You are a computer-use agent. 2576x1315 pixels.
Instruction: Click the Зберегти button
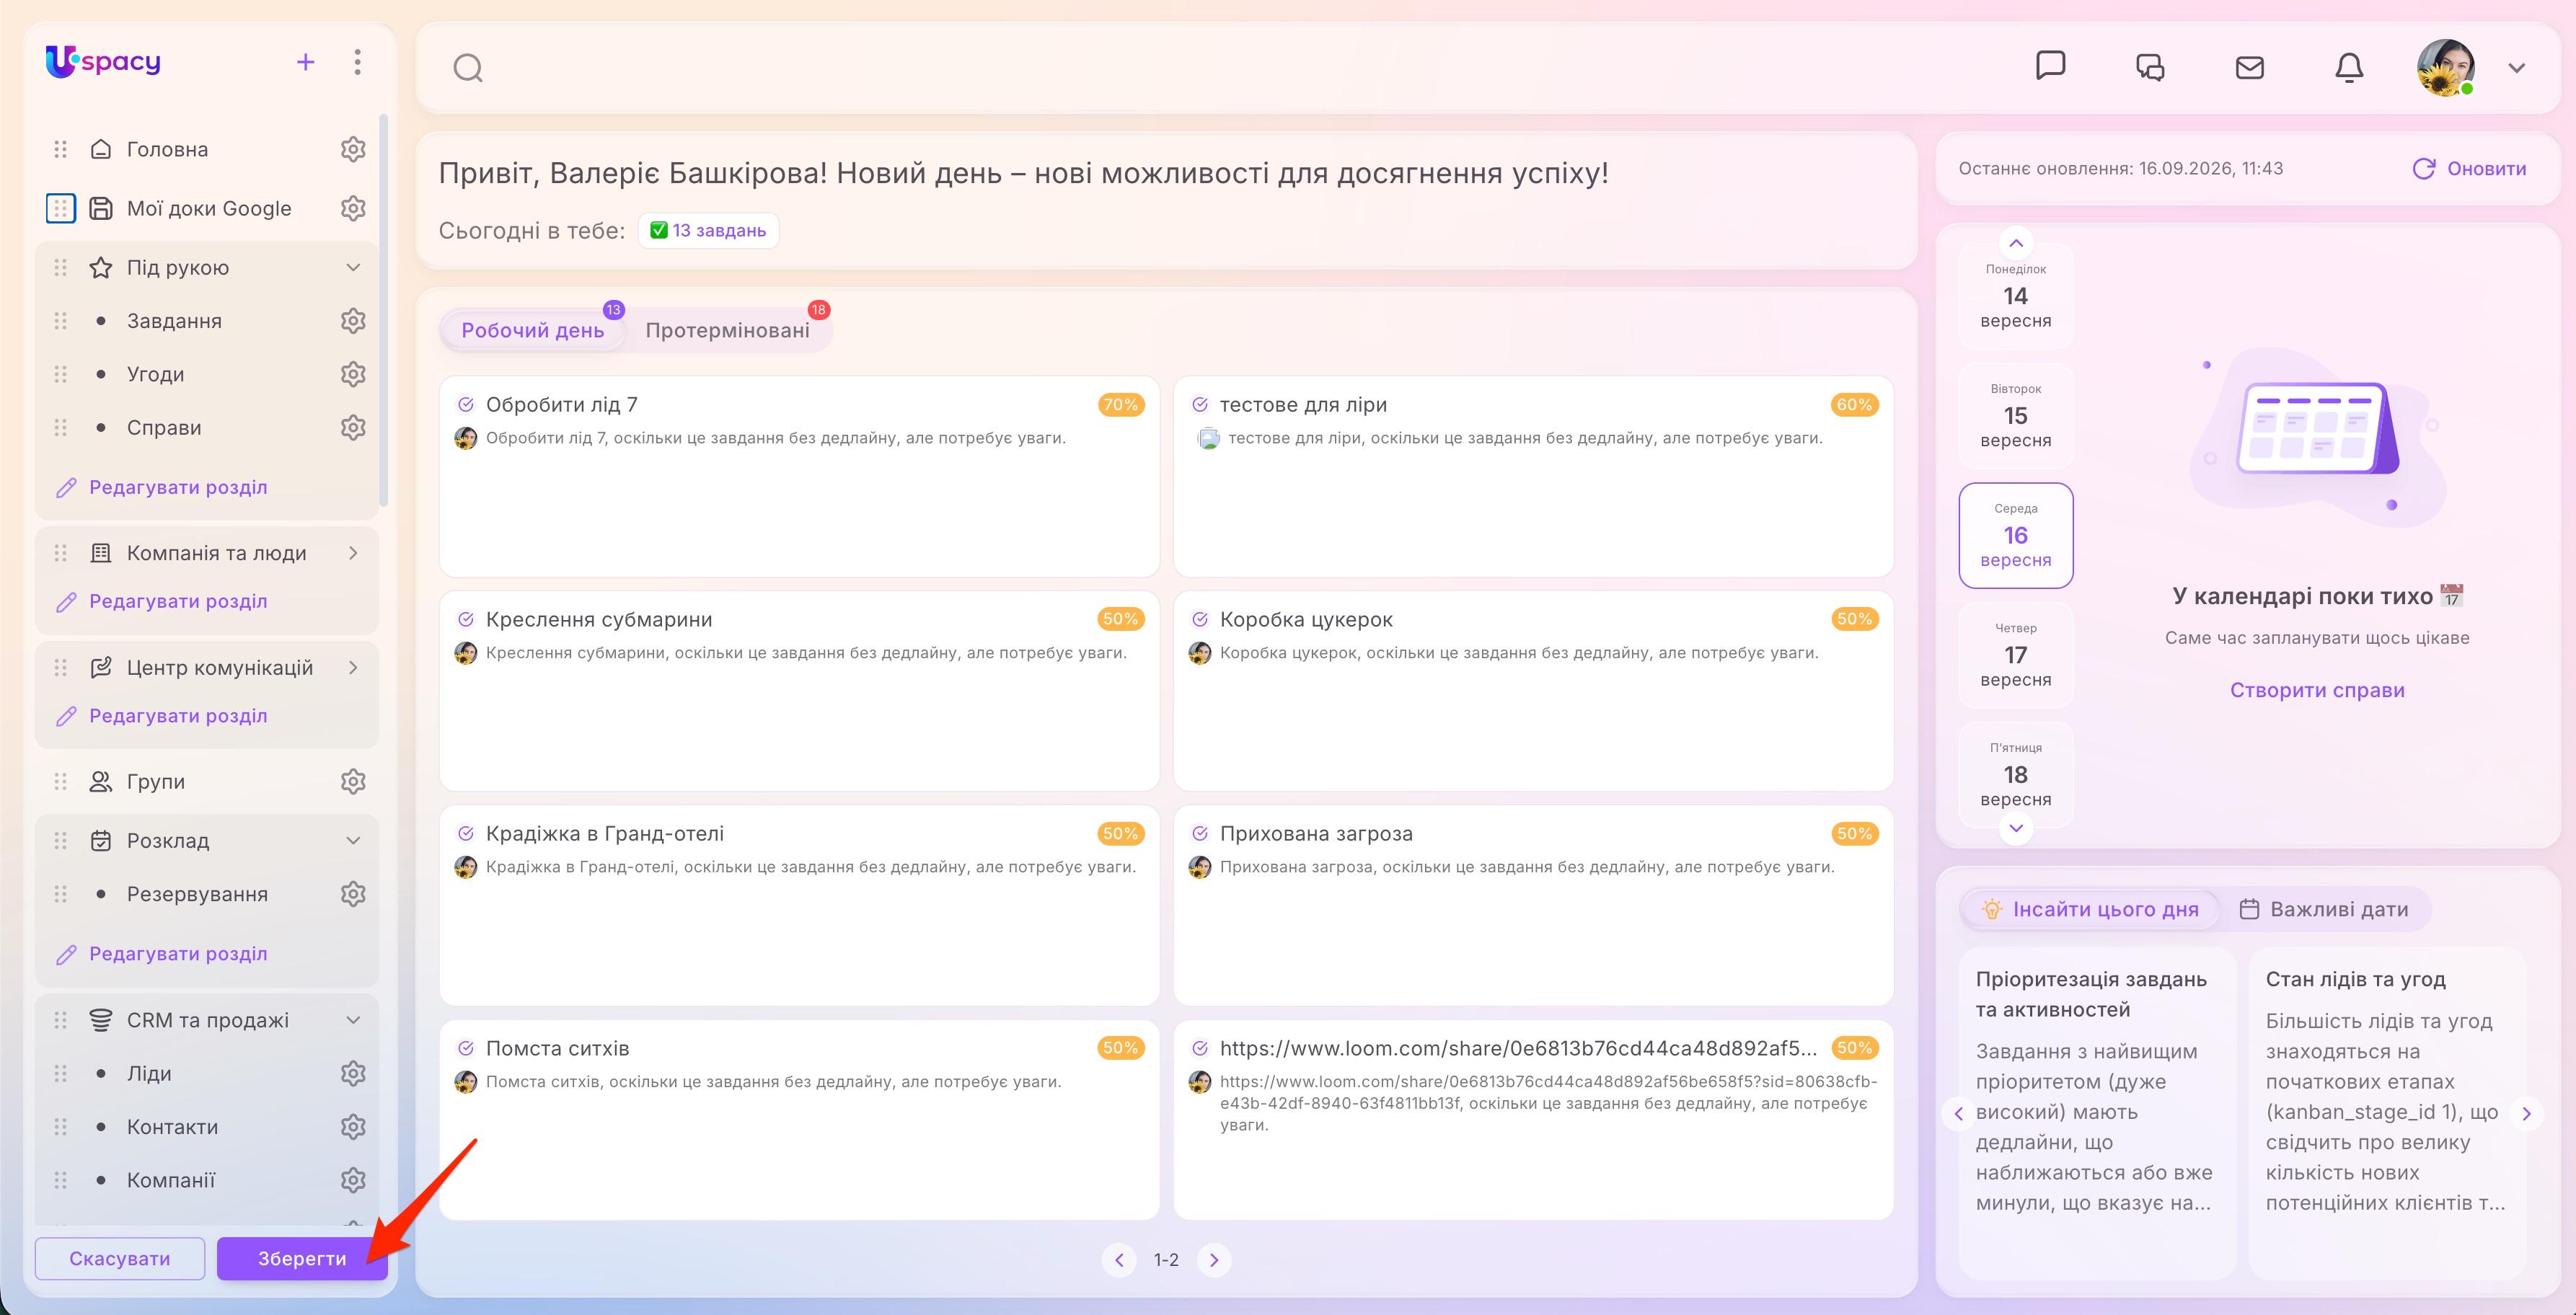(x=302, y=1258)
